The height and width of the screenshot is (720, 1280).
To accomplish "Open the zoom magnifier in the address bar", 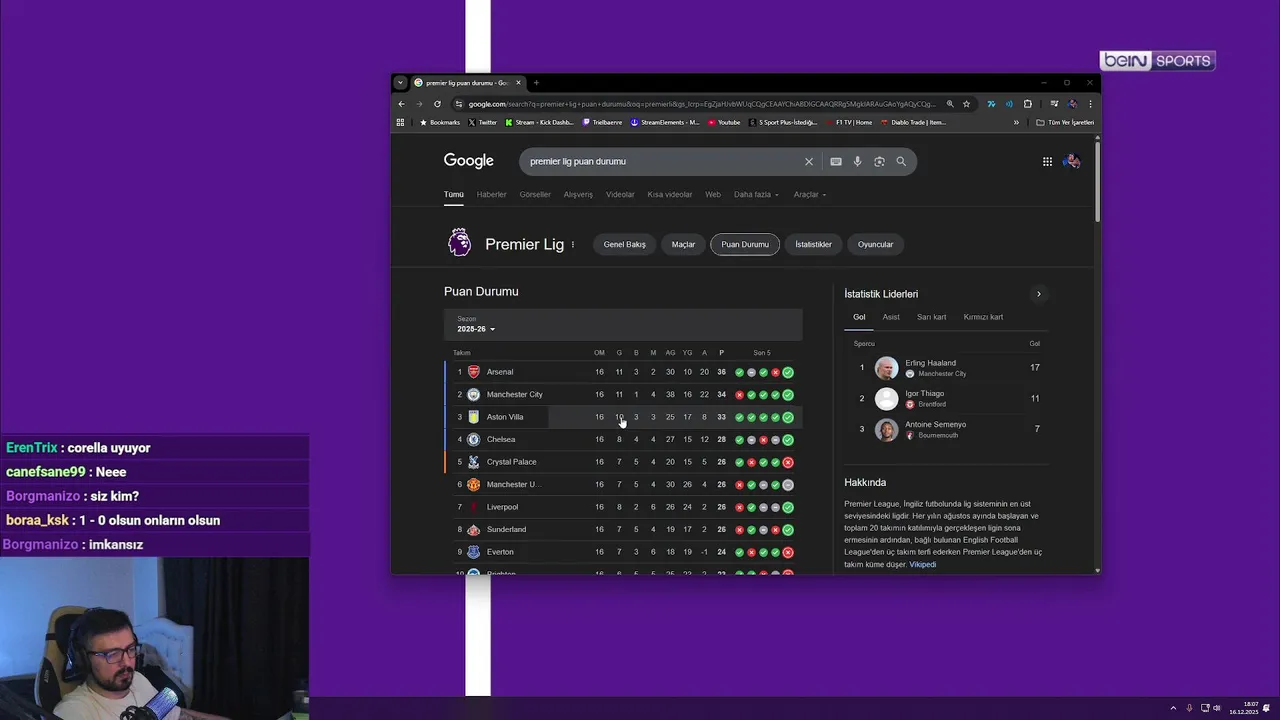I will [950, 104].
